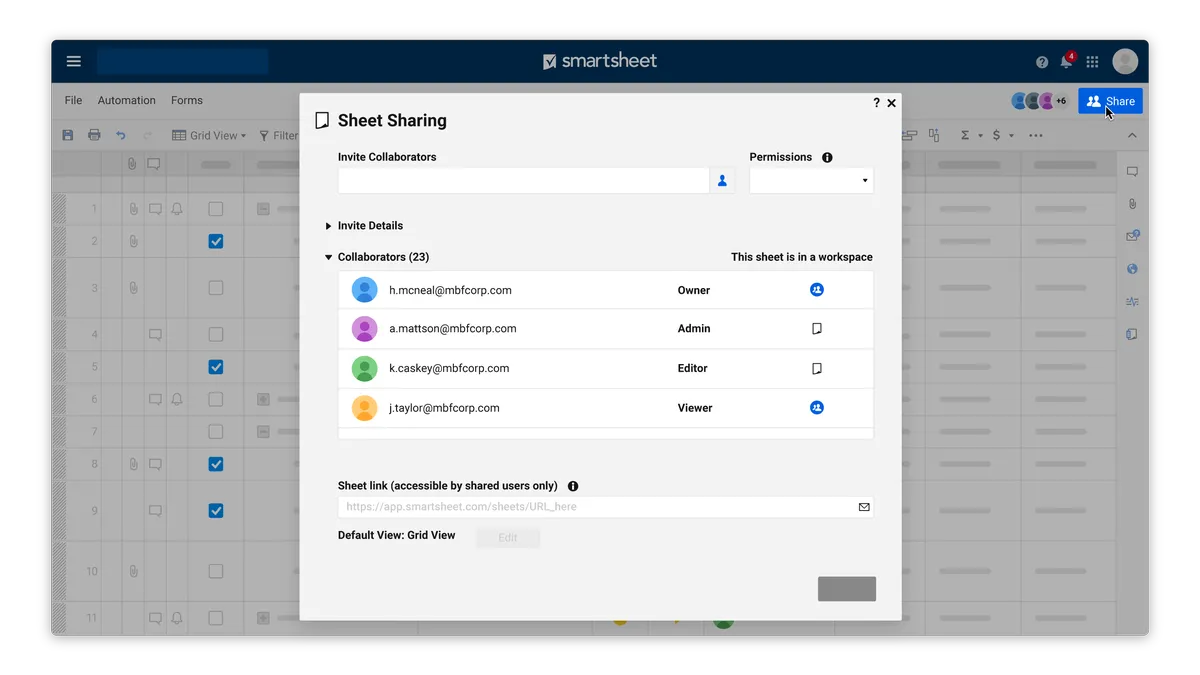Check the checkbox in row 10

[215, 571]
